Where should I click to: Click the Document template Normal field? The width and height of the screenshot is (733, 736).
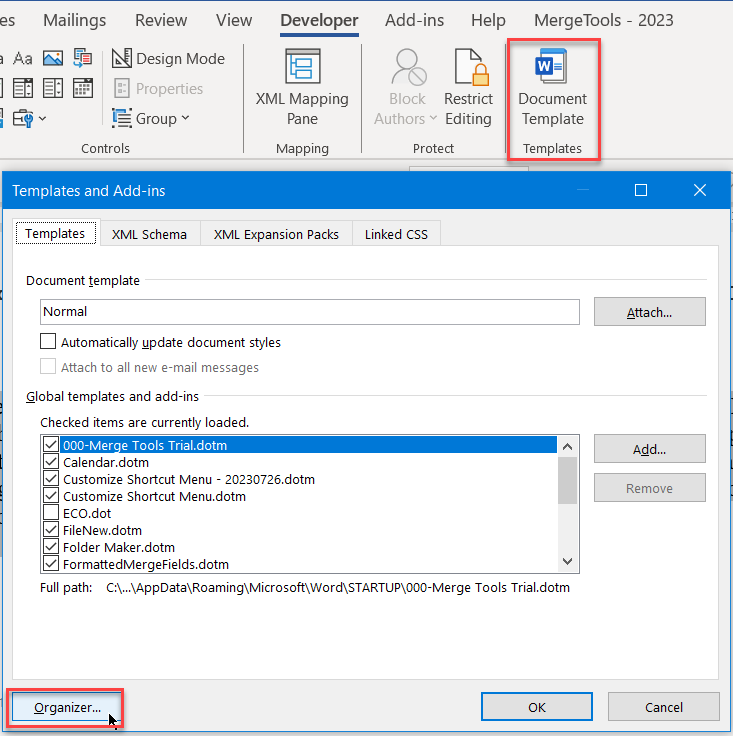click(x=310, y=312)
